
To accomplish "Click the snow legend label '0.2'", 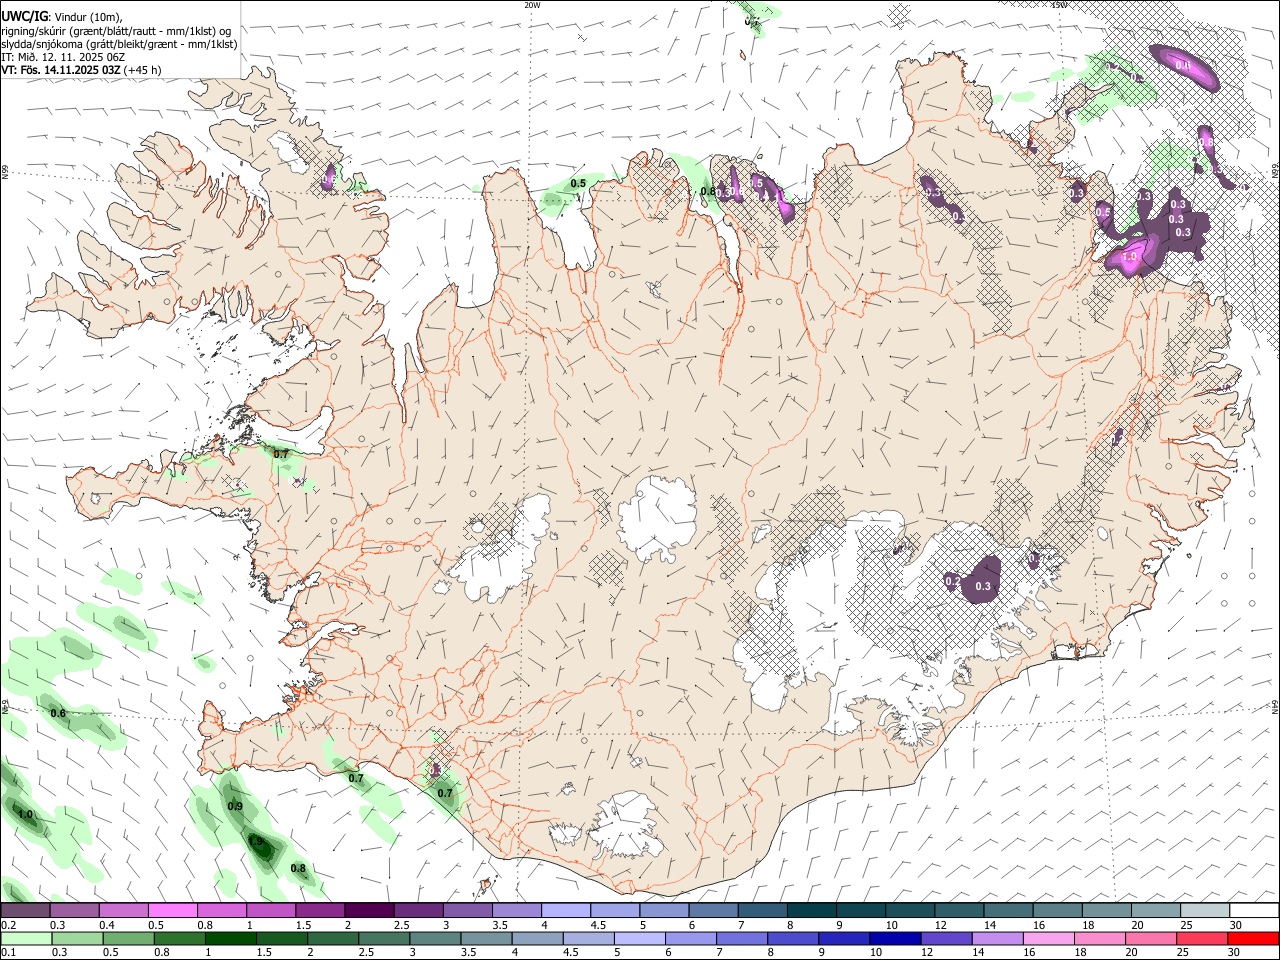I will click(x=8, y=925).
